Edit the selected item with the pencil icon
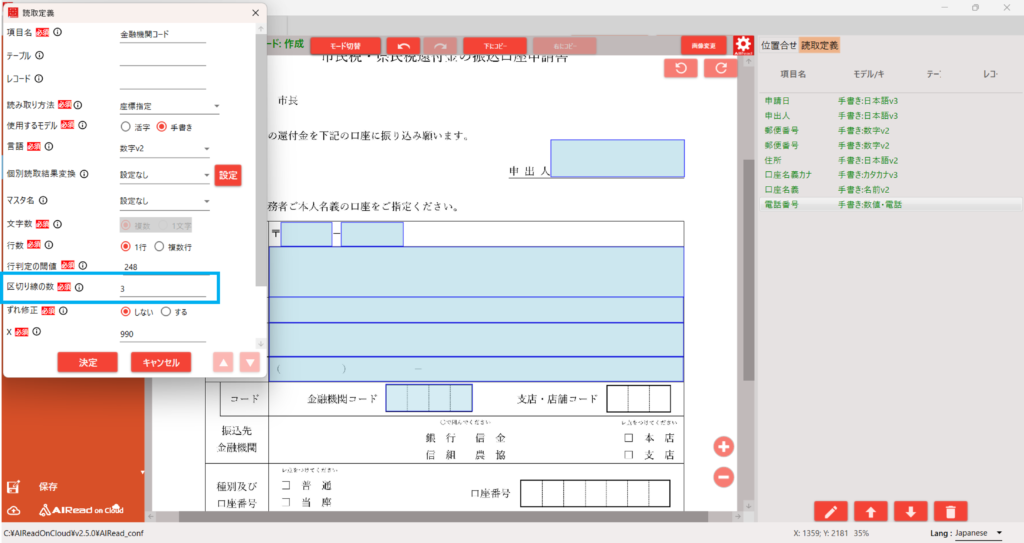Screen dimensions: 1024x543 (831, 512)
